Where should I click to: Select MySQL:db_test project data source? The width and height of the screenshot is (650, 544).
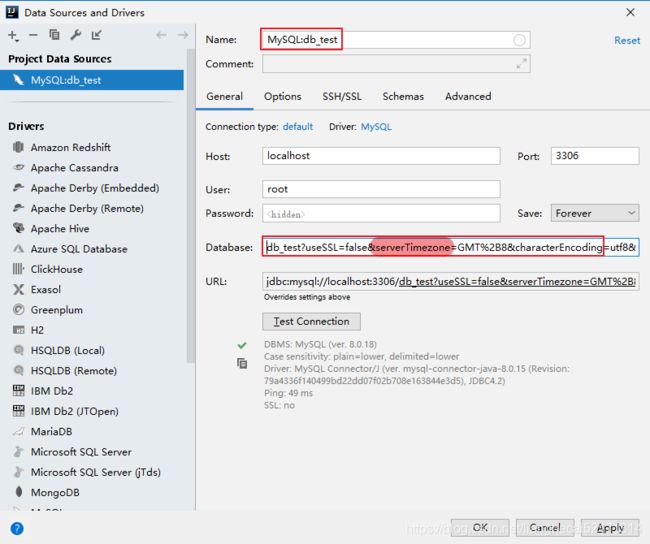click(x=92, y=80)
